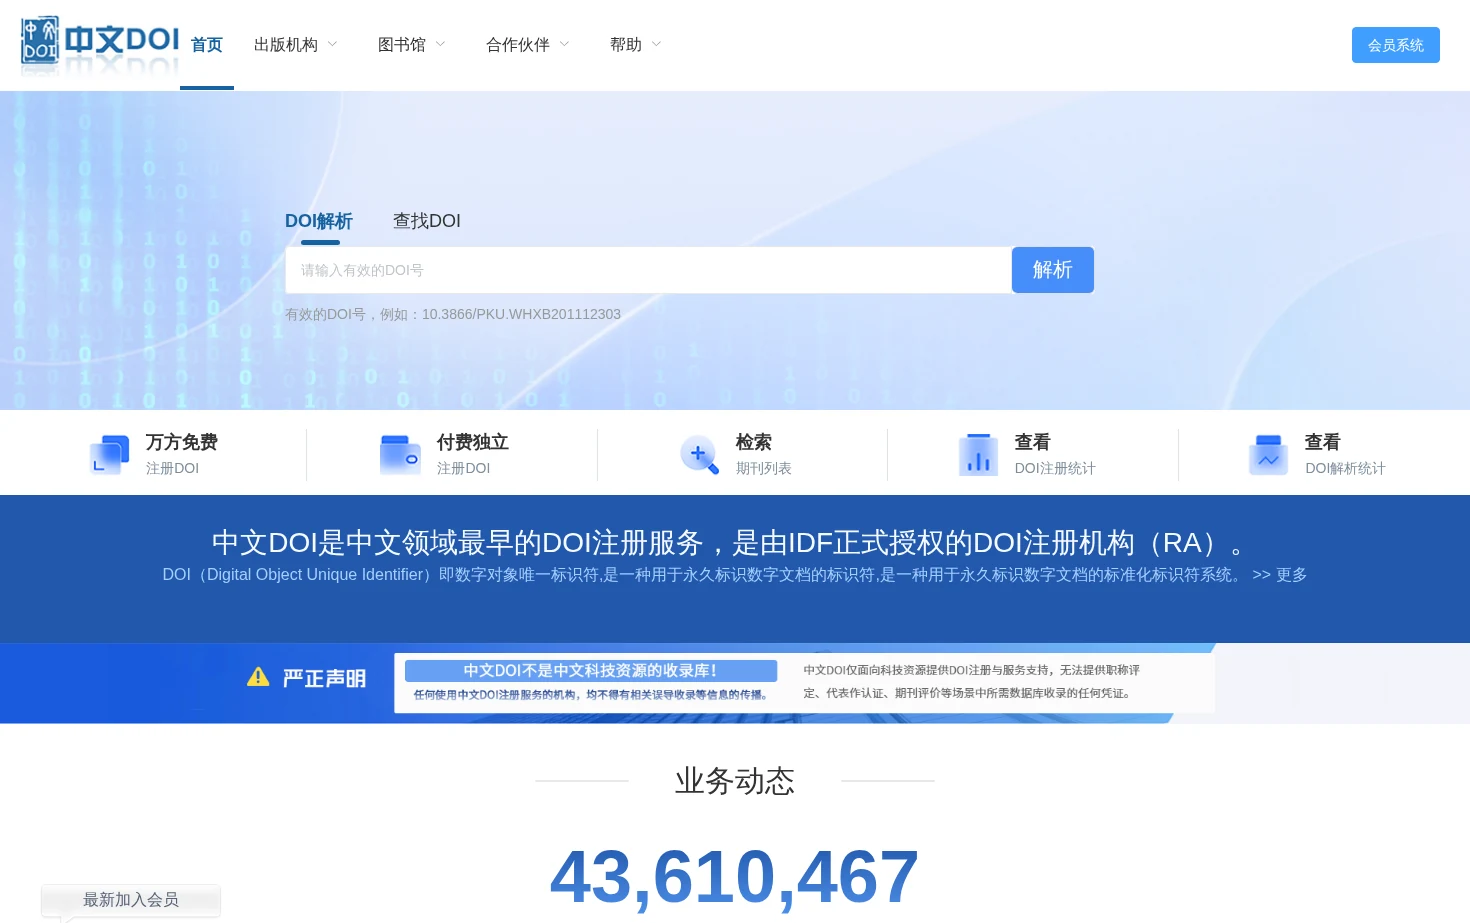Viewport: 1470px width, 923px height.
Task: Click the 解析 button
Action: point(1053,270)
